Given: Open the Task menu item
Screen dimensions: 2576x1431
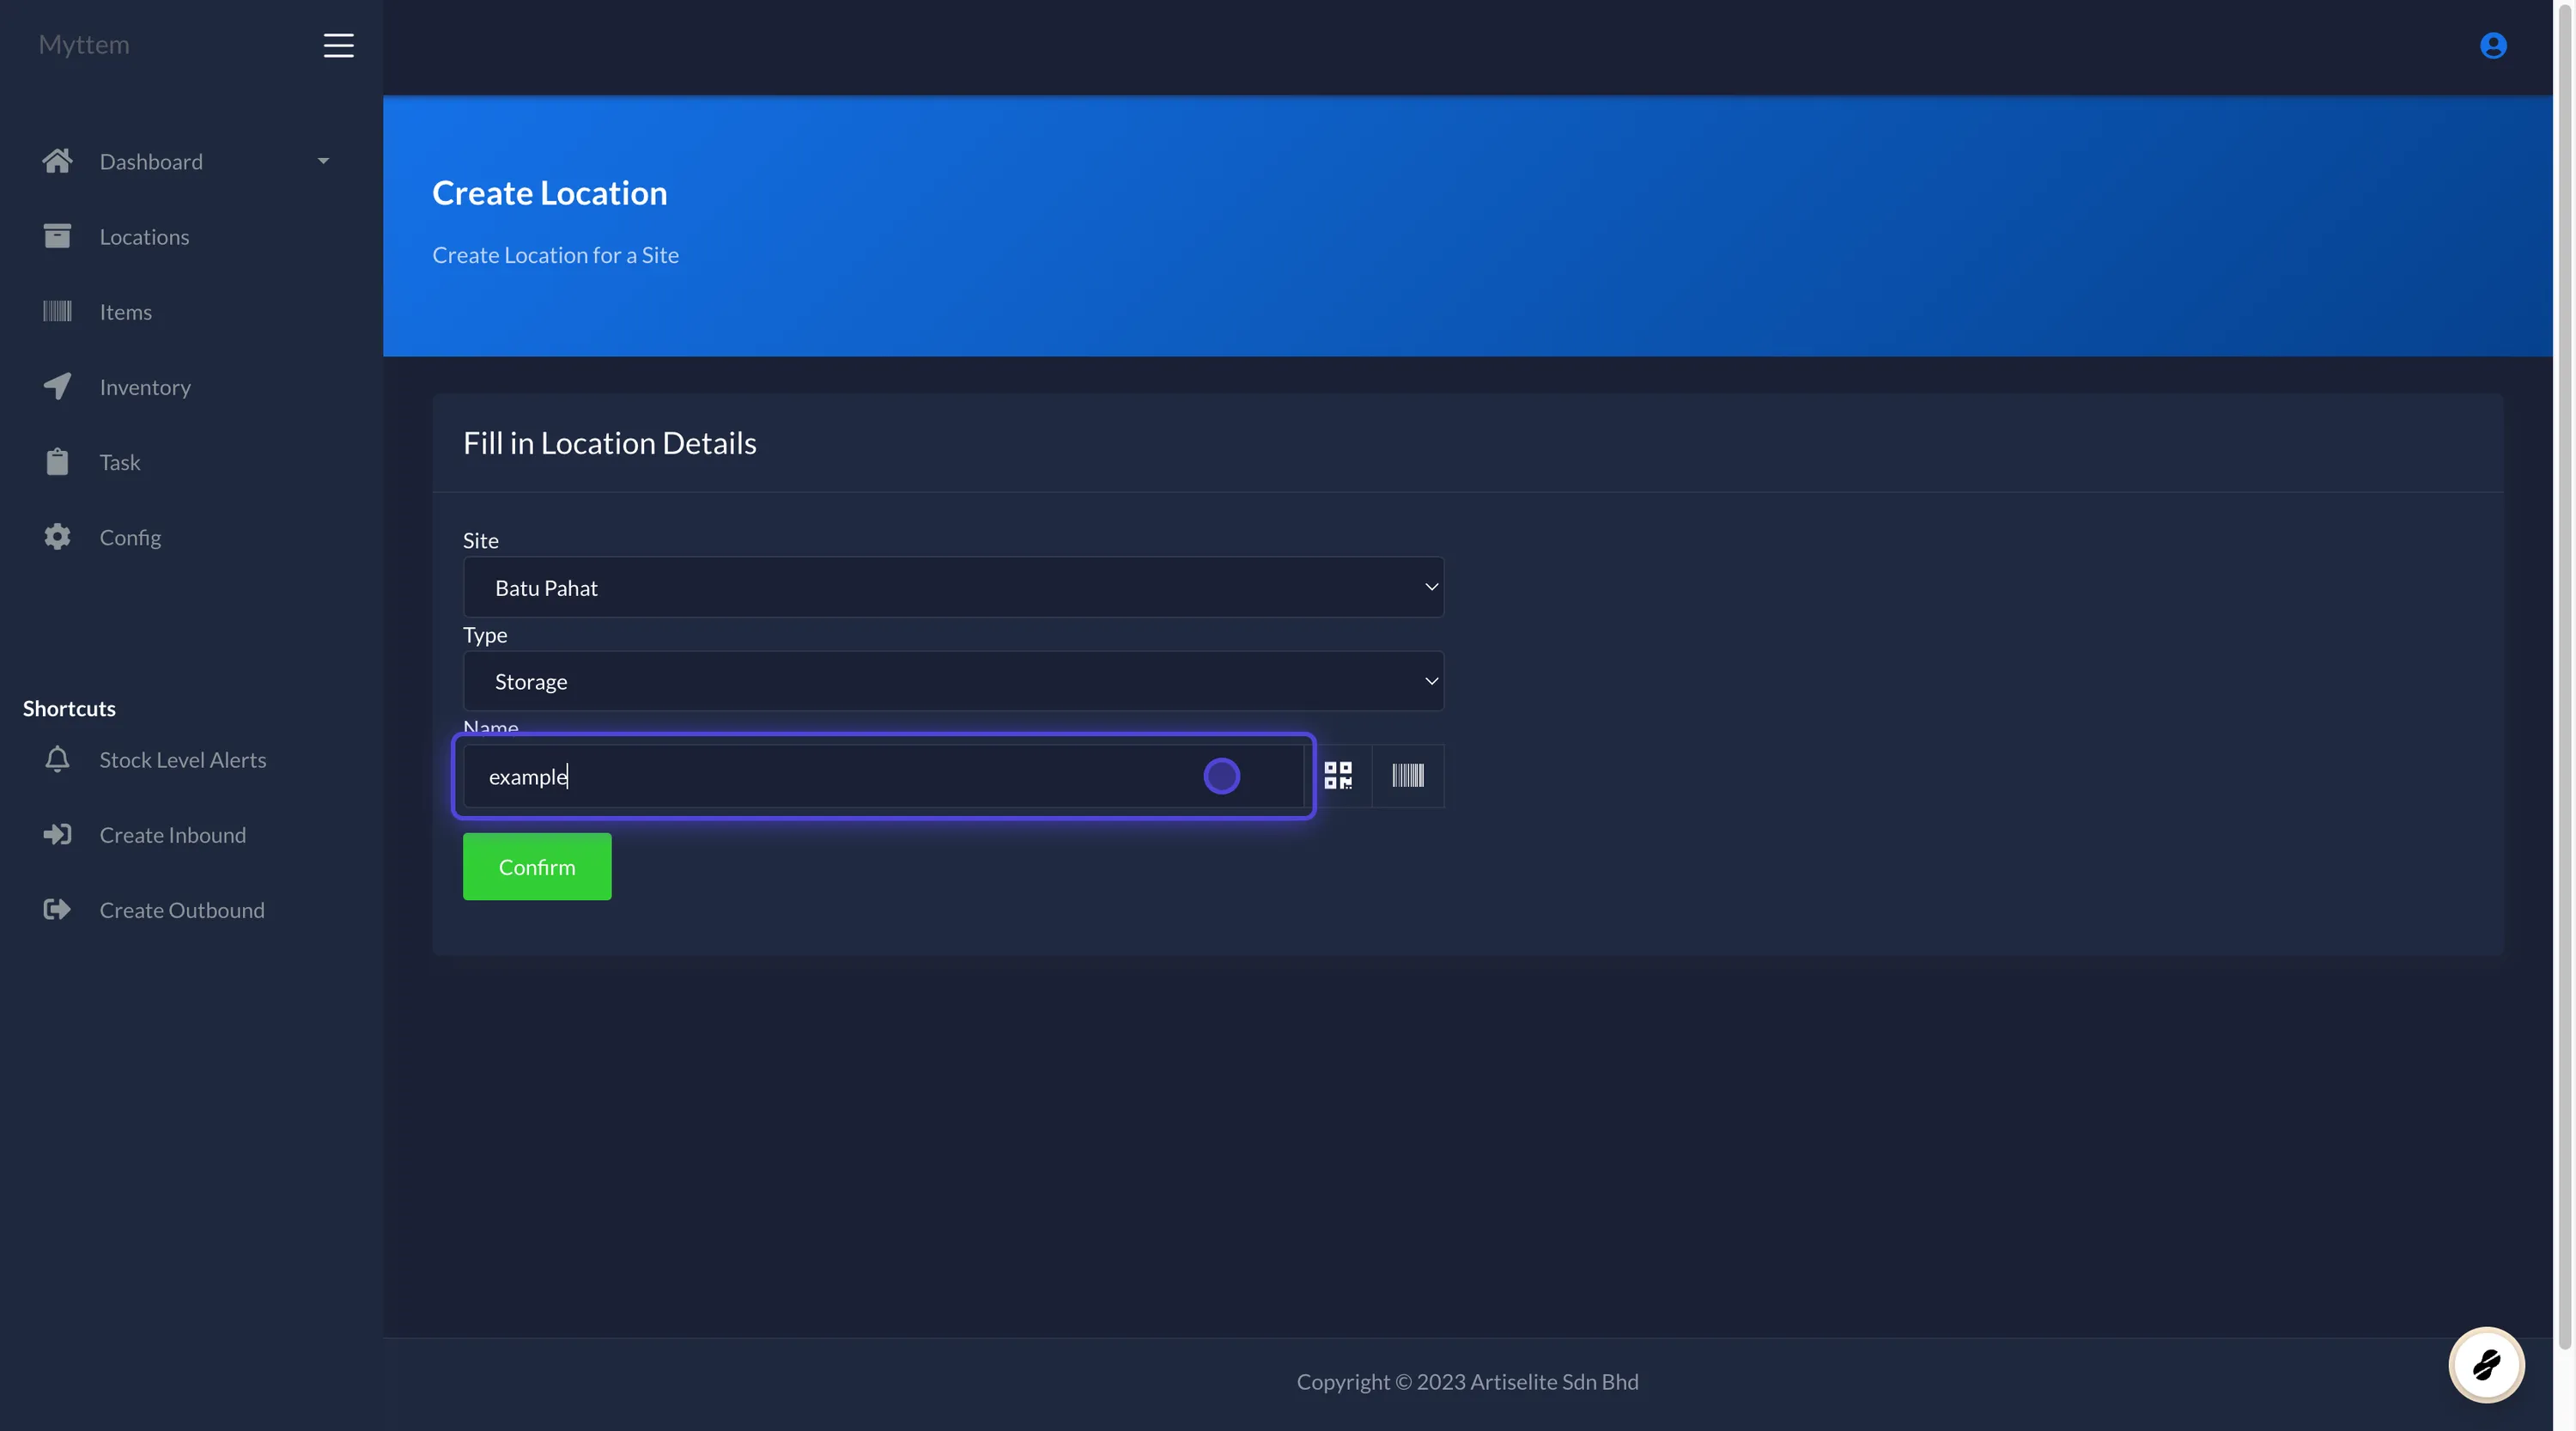Looking at the screenshot, I should (120, 462).
